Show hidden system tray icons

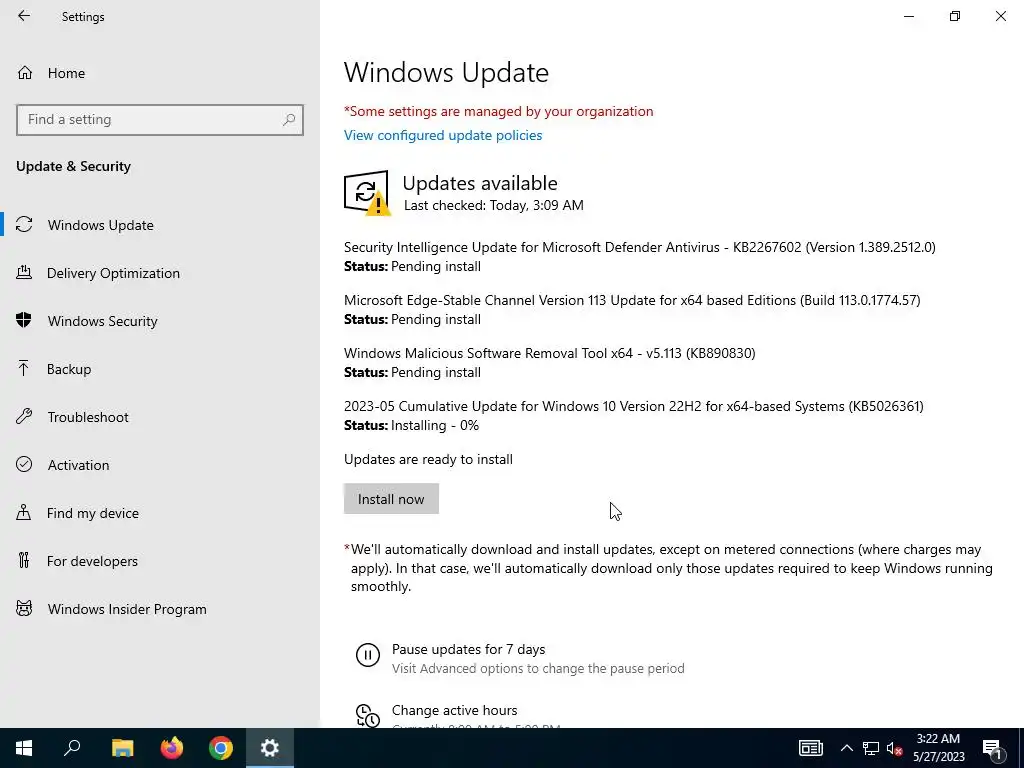[x=846, y=748]
